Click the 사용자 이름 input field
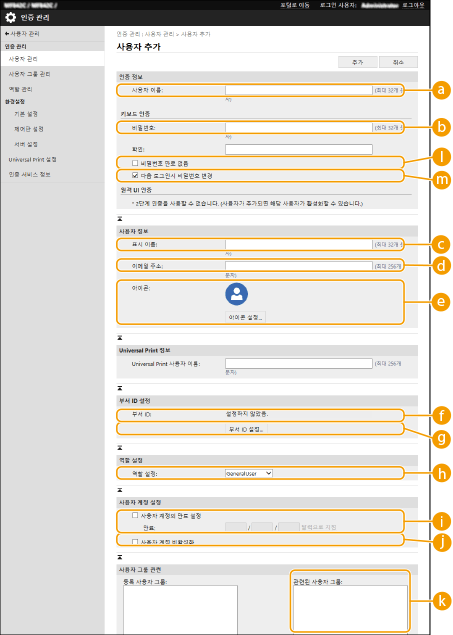453x635 pixels. tap(299, 90)
